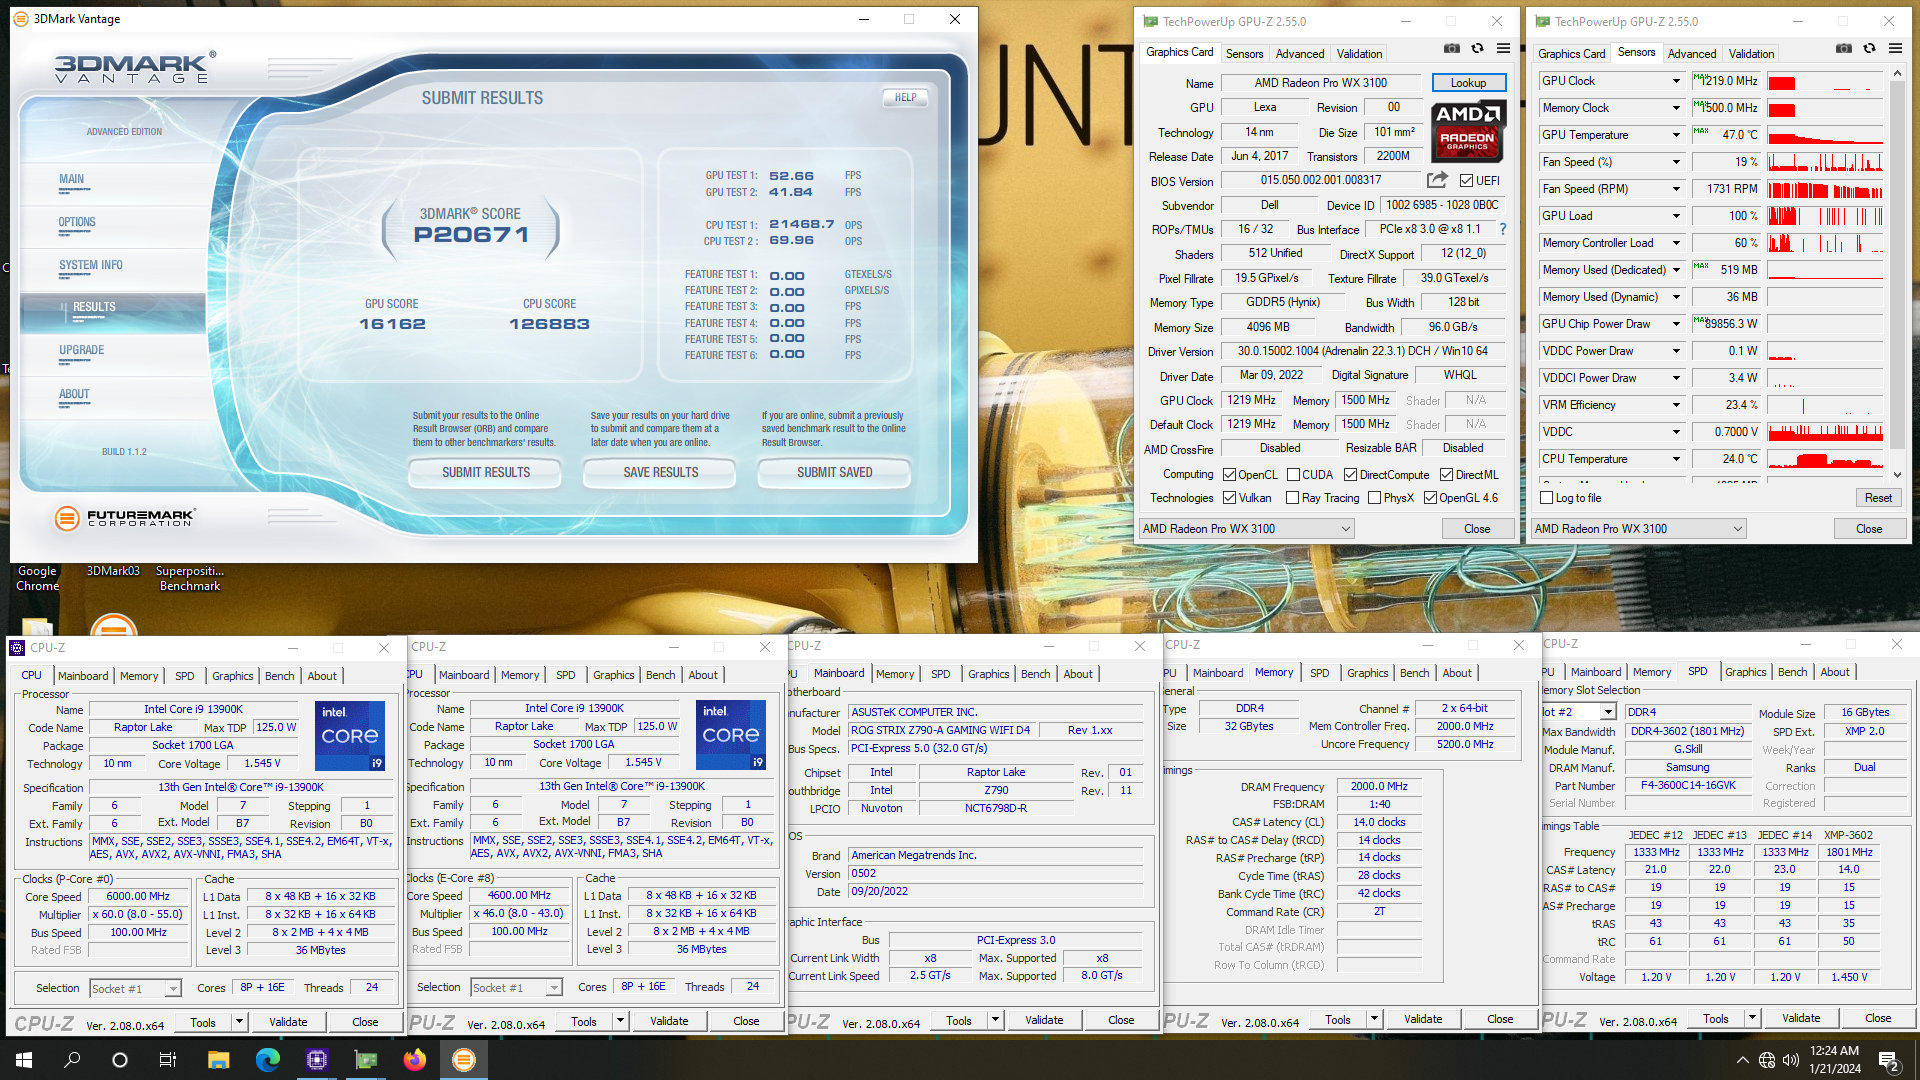
Task: Click the SUBMIT RESULTS button in 3DMark
Action: (486, 473)
